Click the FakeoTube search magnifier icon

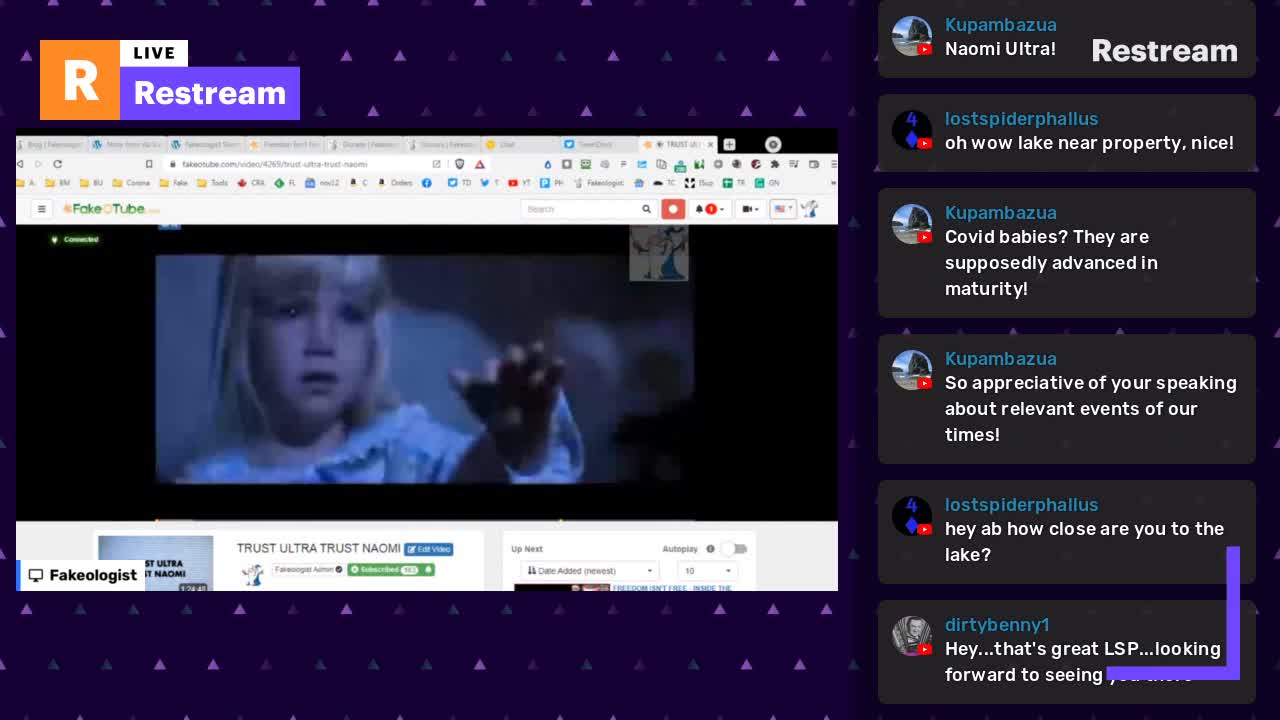coord(646,209)
